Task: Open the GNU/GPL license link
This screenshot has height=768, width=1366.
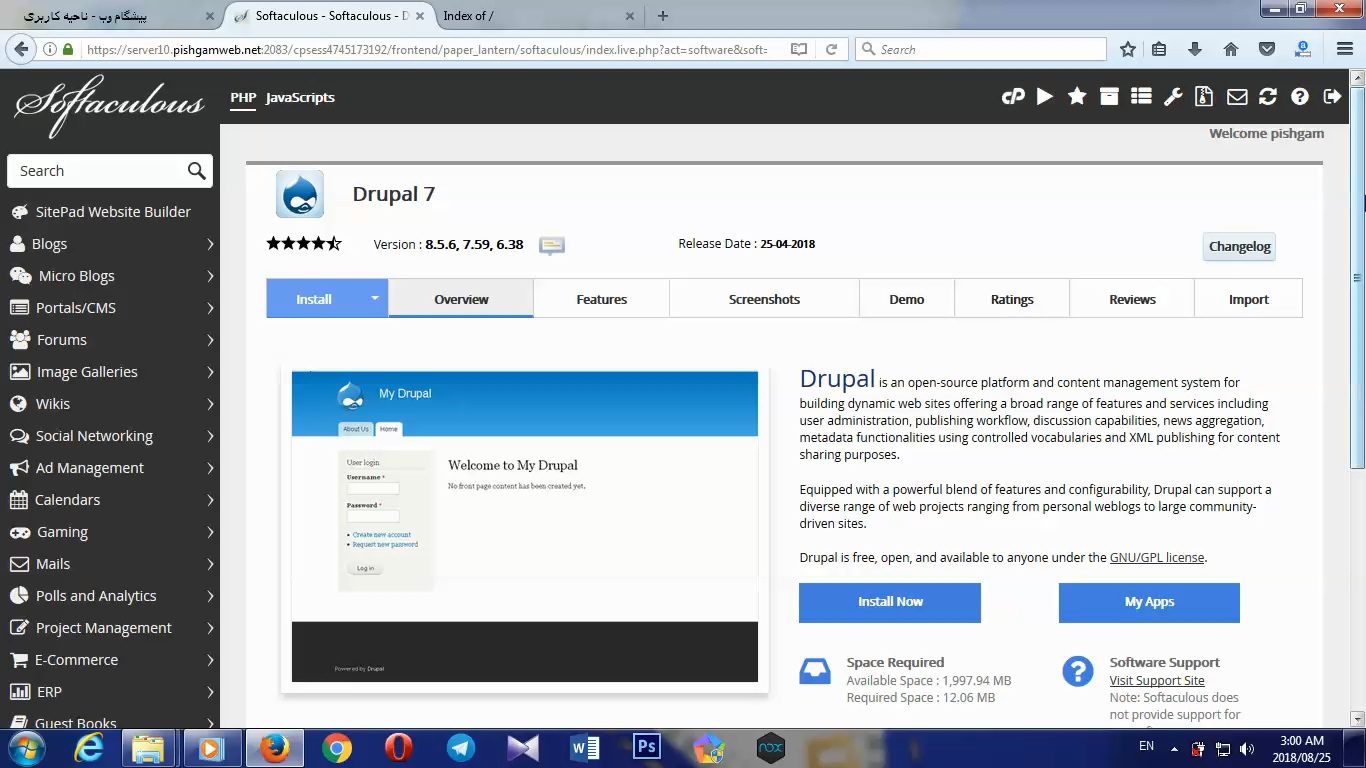Action: 1157,557
